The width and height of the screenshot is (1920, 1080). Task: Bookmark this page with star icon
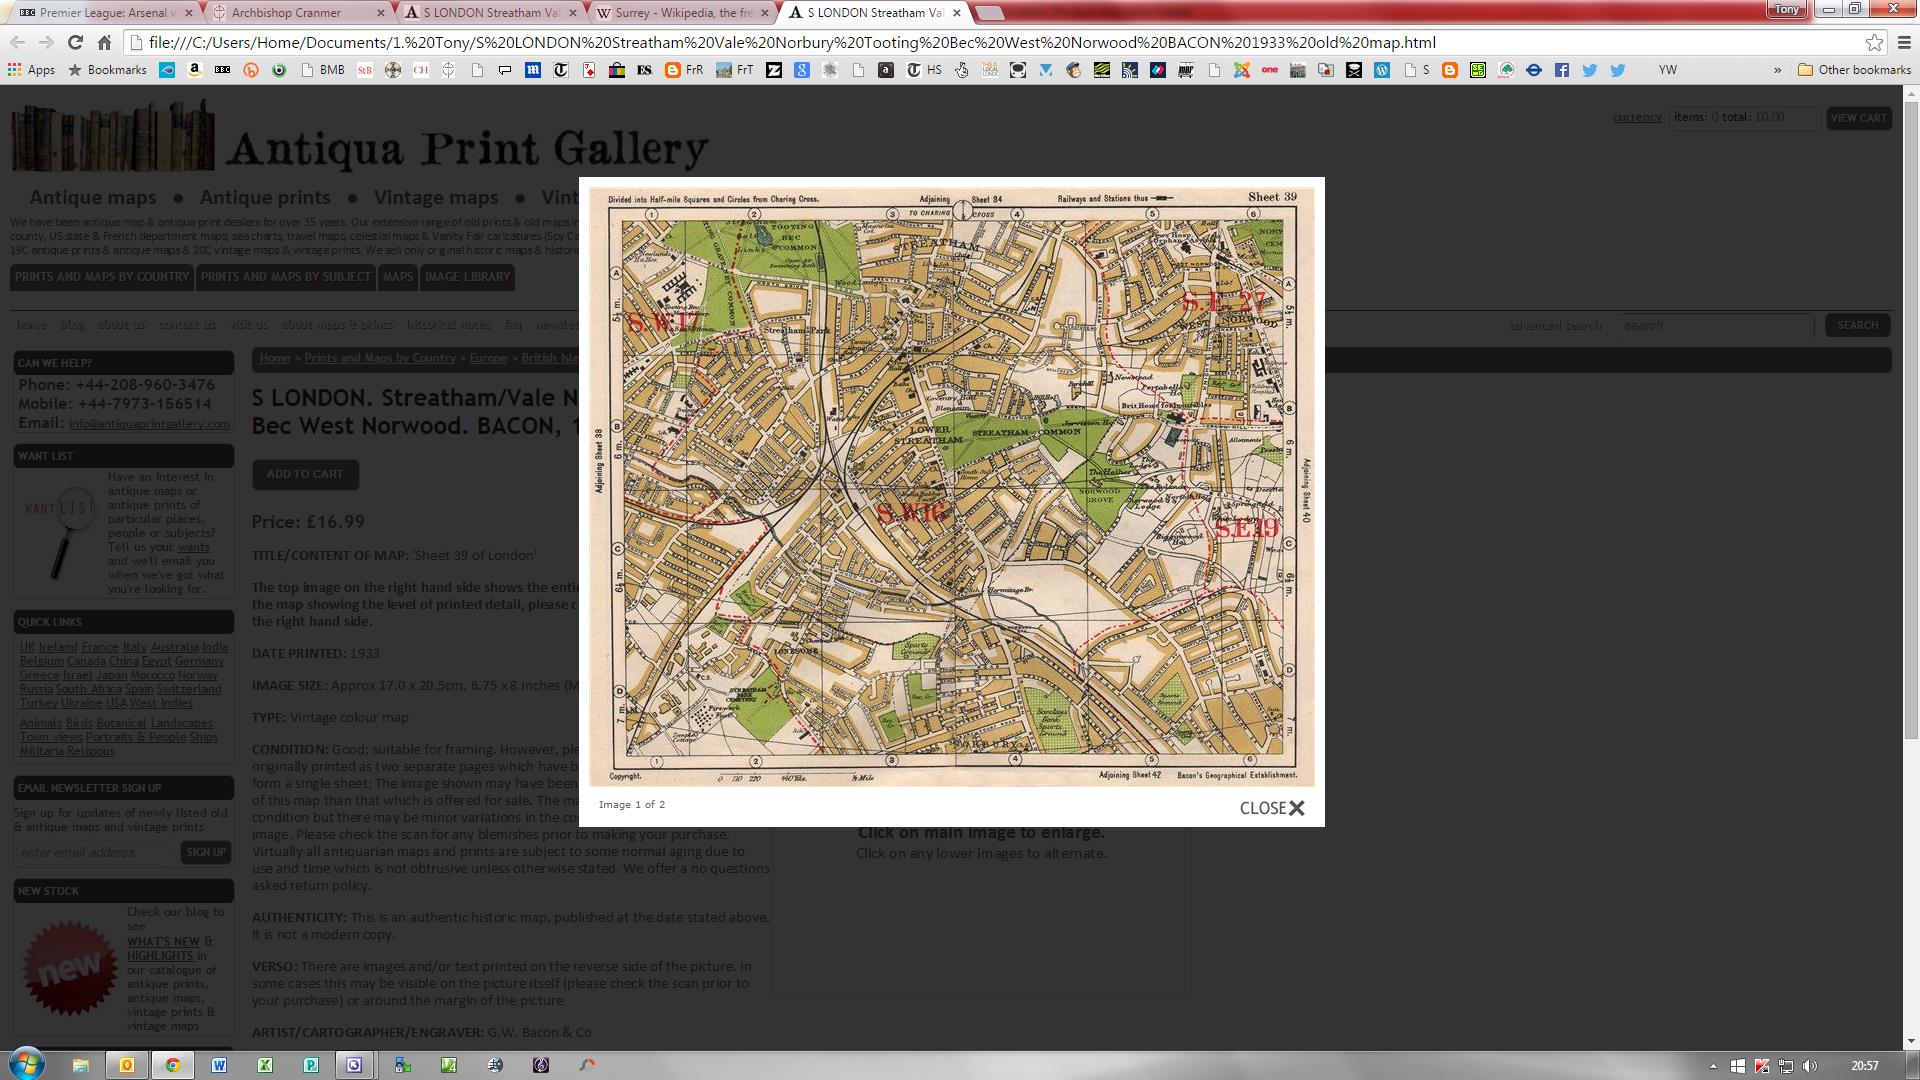1874,42
